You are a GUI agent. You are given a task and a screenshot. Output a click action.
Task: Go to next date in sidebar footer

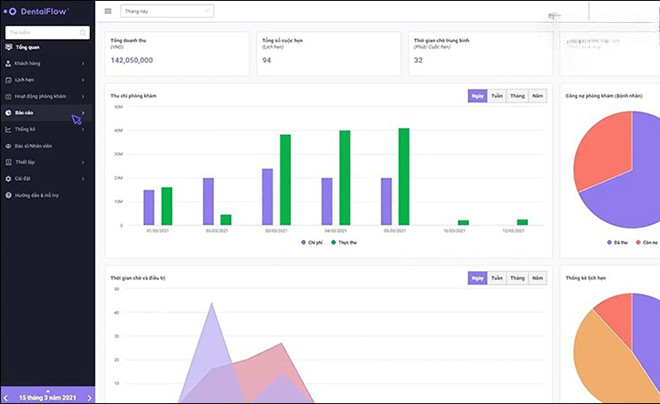(89, 397)
